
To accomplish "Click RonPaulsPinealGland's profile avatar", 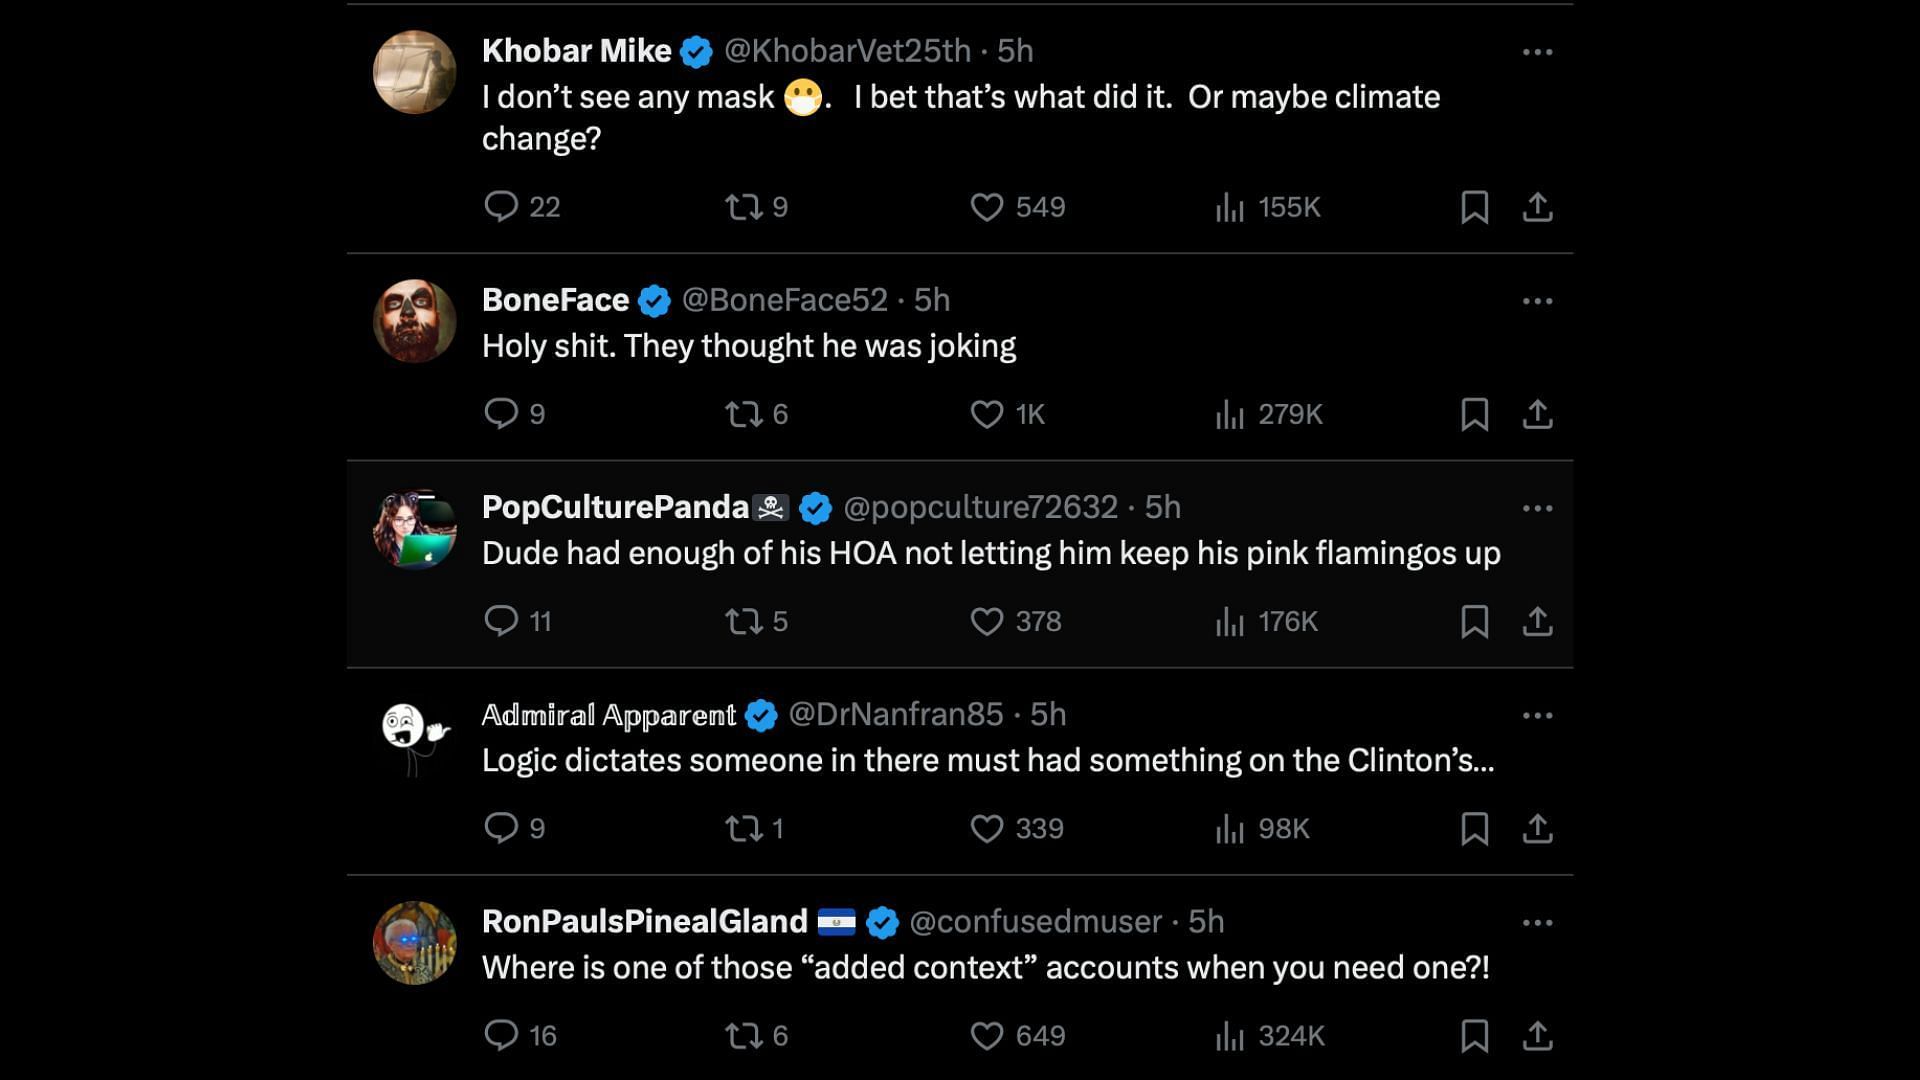I will (x=414, y=943).
